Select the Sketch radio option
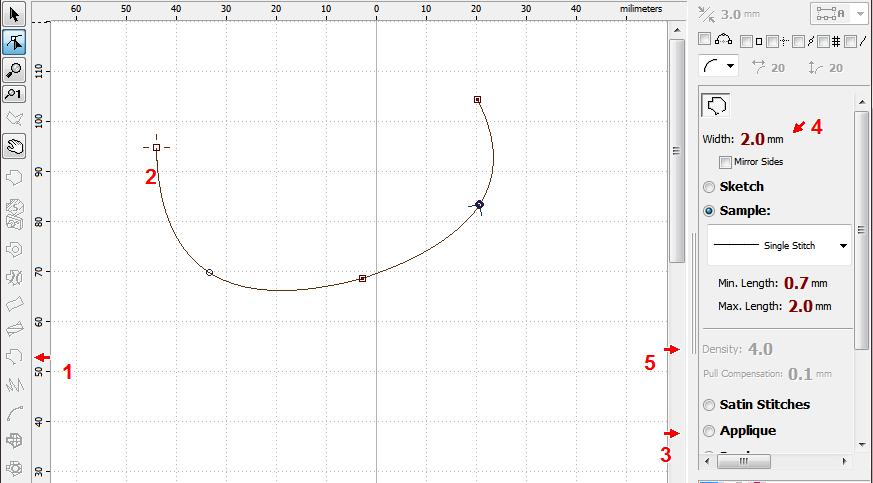 click(x=709, y=187)
